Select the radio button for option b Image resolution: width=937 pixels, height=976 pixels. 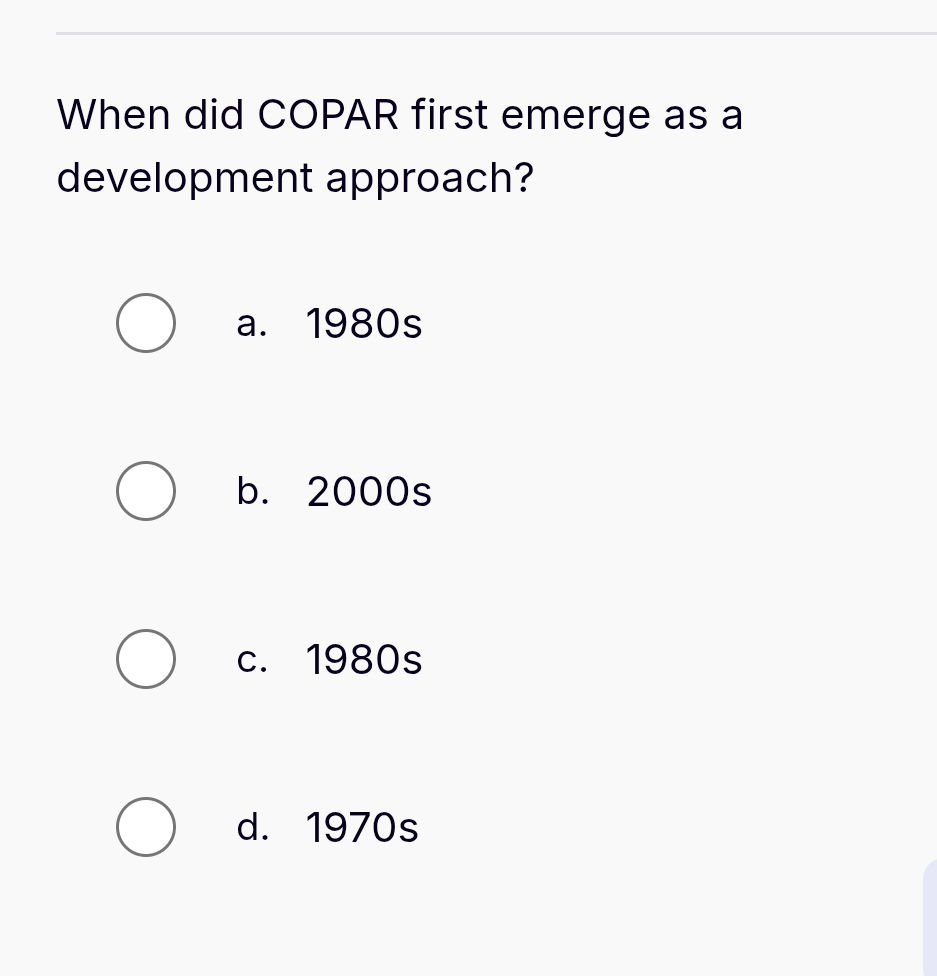(x=146, y=491)
